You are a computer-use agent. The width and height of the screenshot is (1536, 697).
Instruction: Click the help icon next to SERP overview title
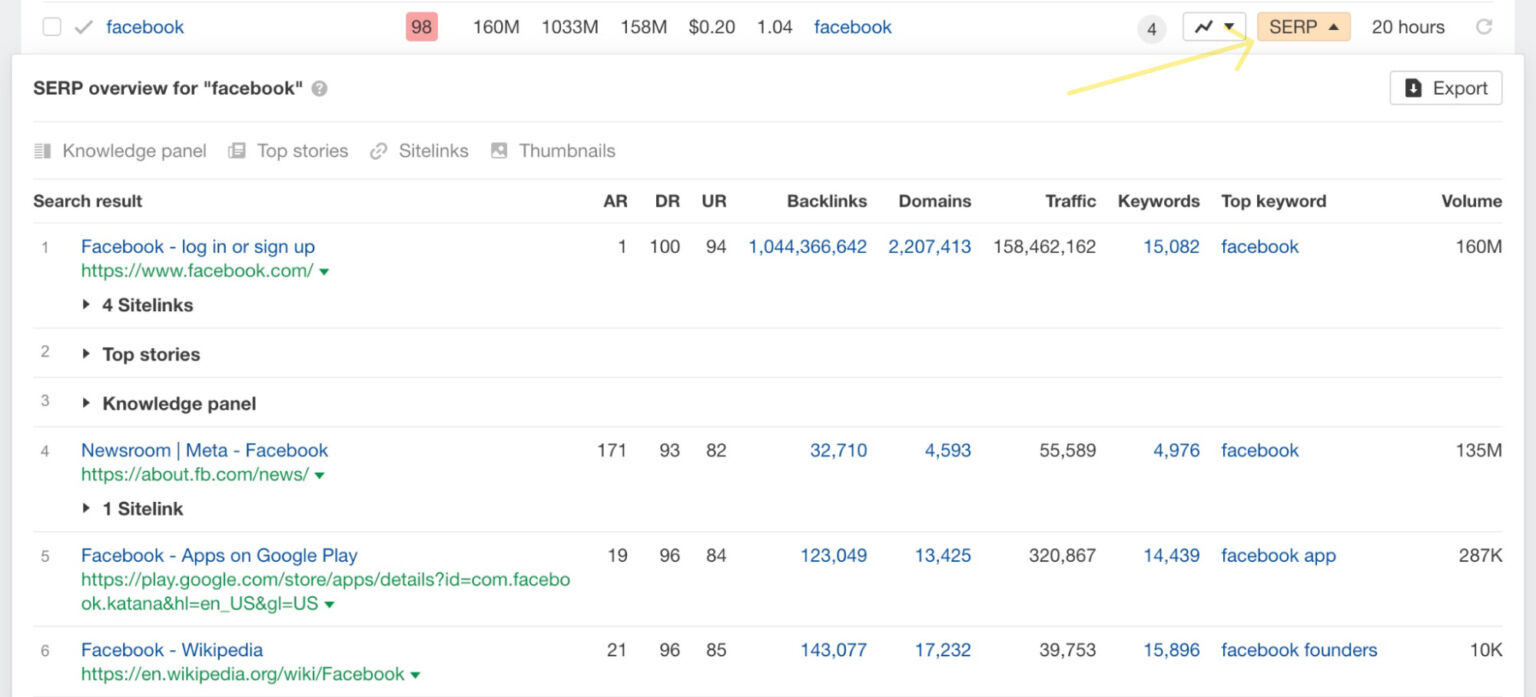319,88
